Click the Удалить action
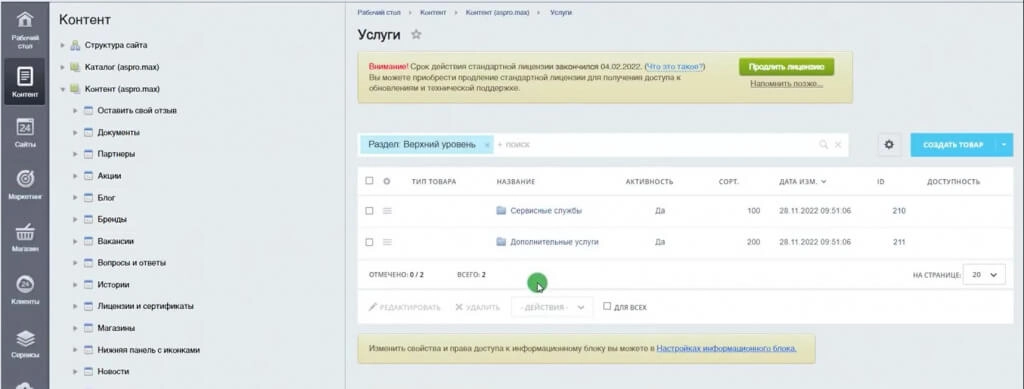 point(477,307)
